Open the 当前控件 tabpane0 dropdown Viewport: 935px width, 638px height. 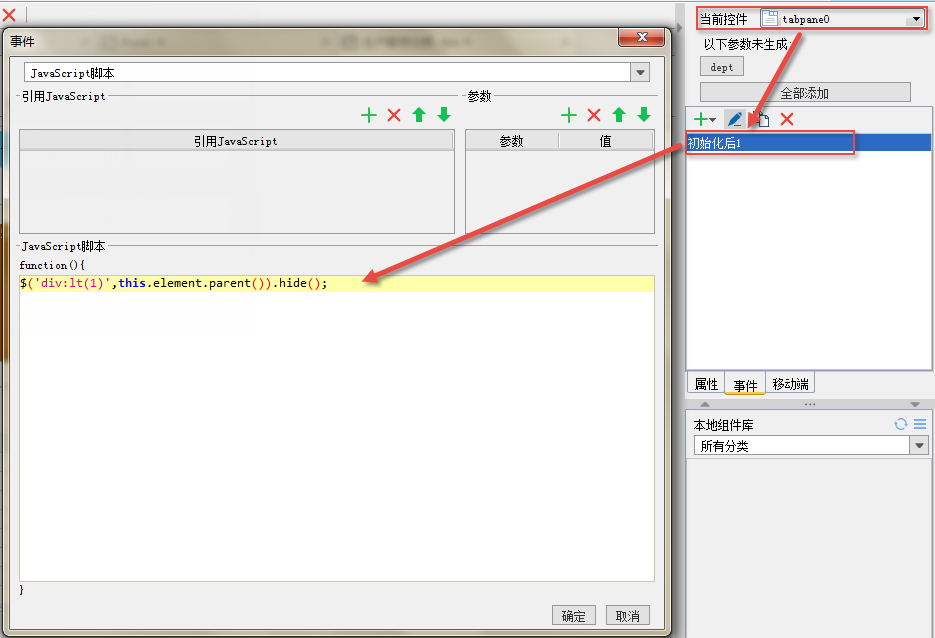pos(915,20)
